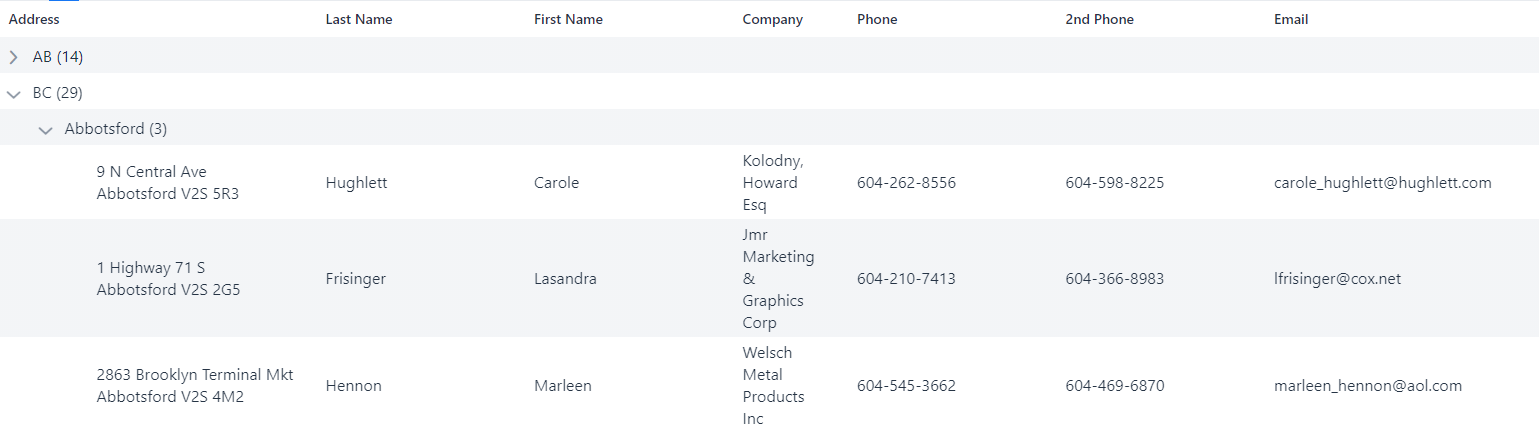Viewport: 1539px width, 426px height.
Task: Sort by Email column header
Action: pos(1291,19)
